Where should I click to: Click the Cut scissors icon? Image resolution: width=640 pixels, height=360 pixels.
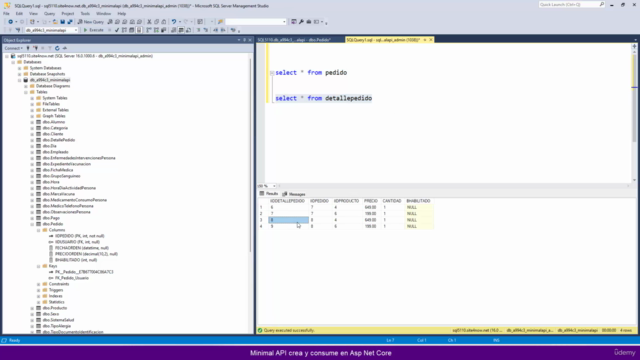[x=149, y=22]
